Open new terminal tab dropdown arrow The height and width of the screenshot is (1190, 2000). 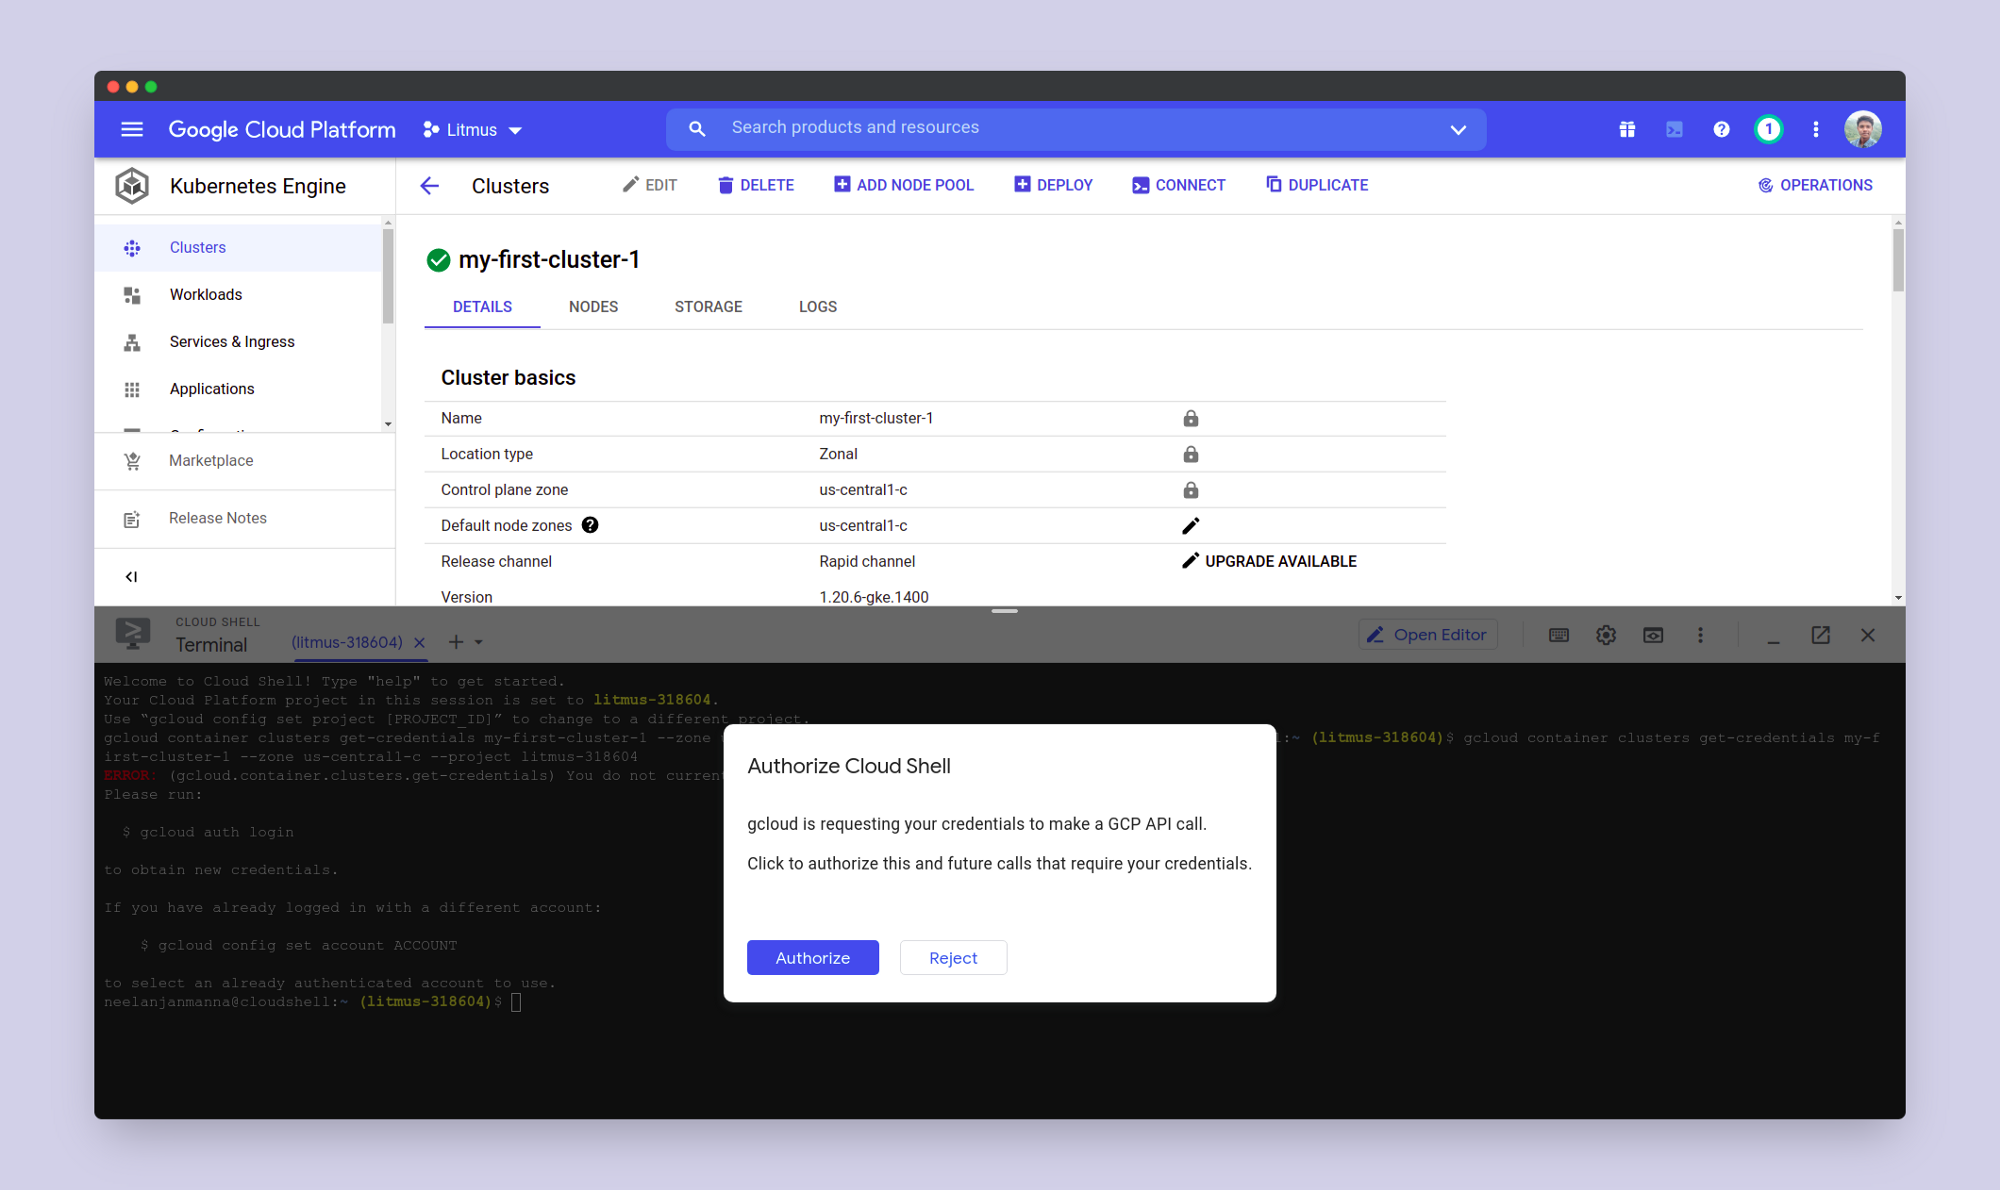pos(479,642)
